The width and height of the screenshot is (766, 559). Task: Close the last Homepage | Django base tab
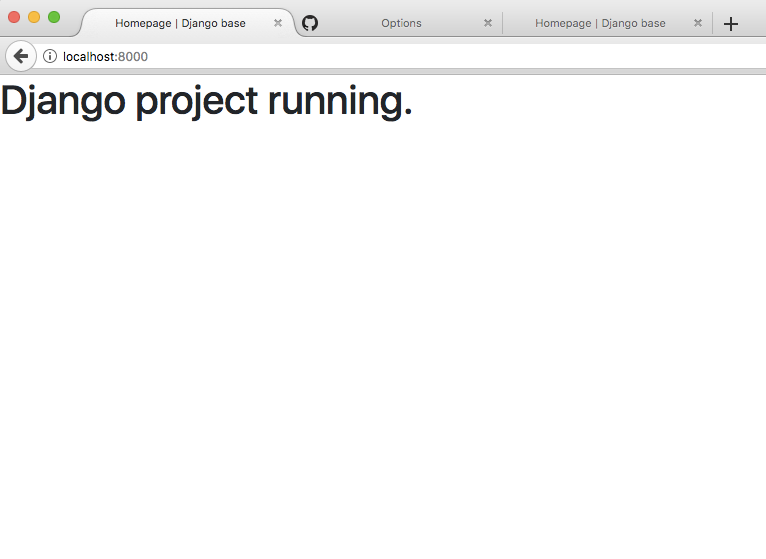coord(698,23)
